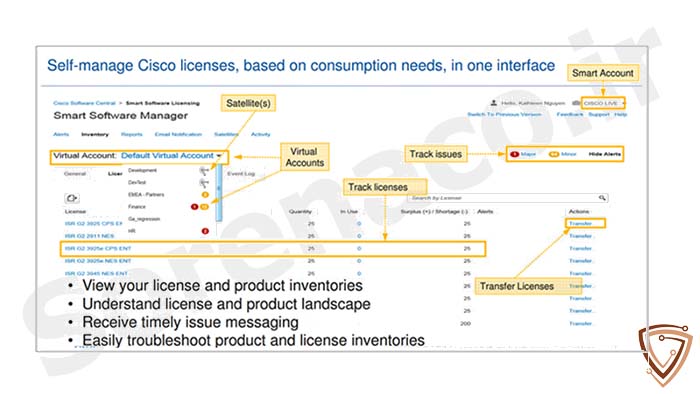Viewport: 700px width, 394px height.
Task: Select Qa_regression virtual account
Action: point(144,219)
